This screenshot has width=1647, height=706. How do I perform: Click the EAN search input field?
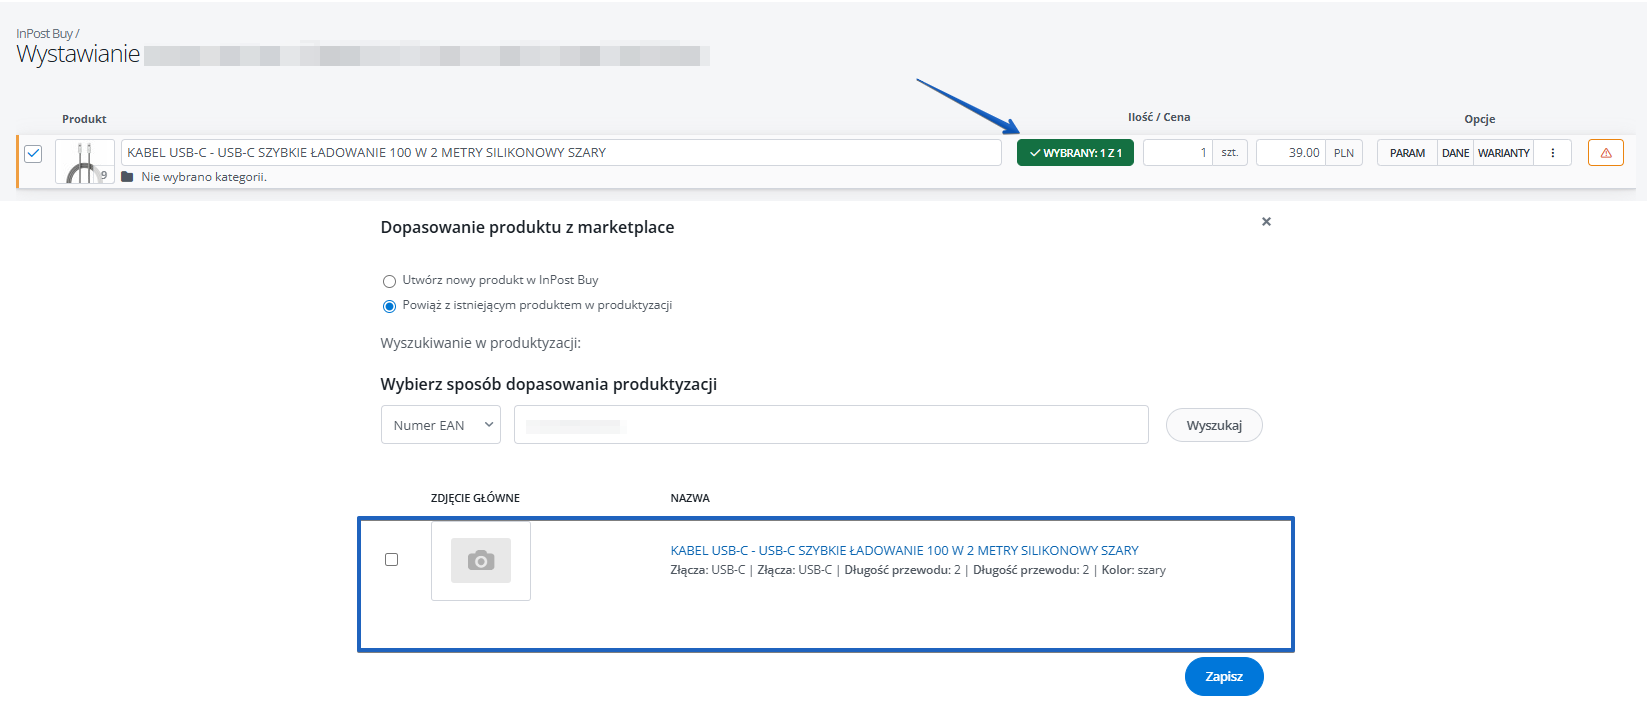pos(830,425)
